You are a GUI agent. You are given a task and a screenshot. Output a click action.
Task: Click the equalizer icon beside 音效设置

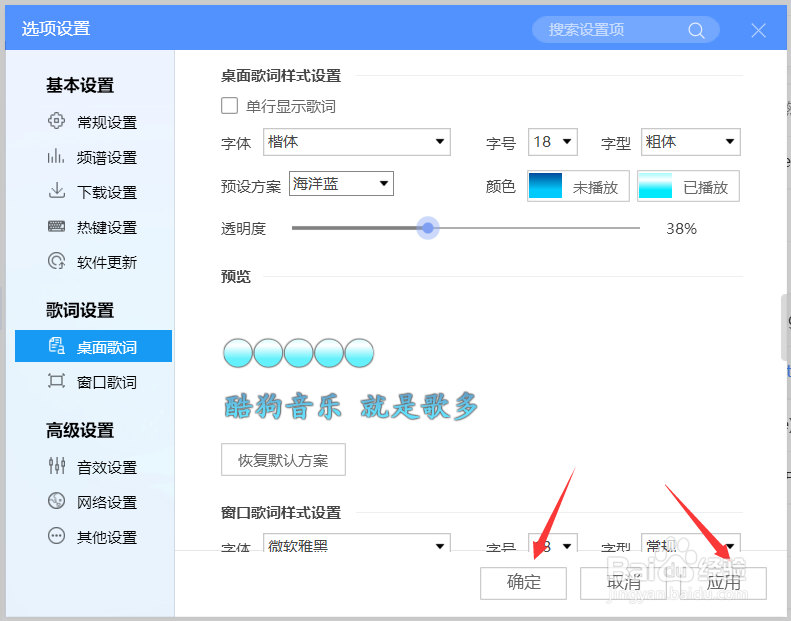(x=56, y=466)
